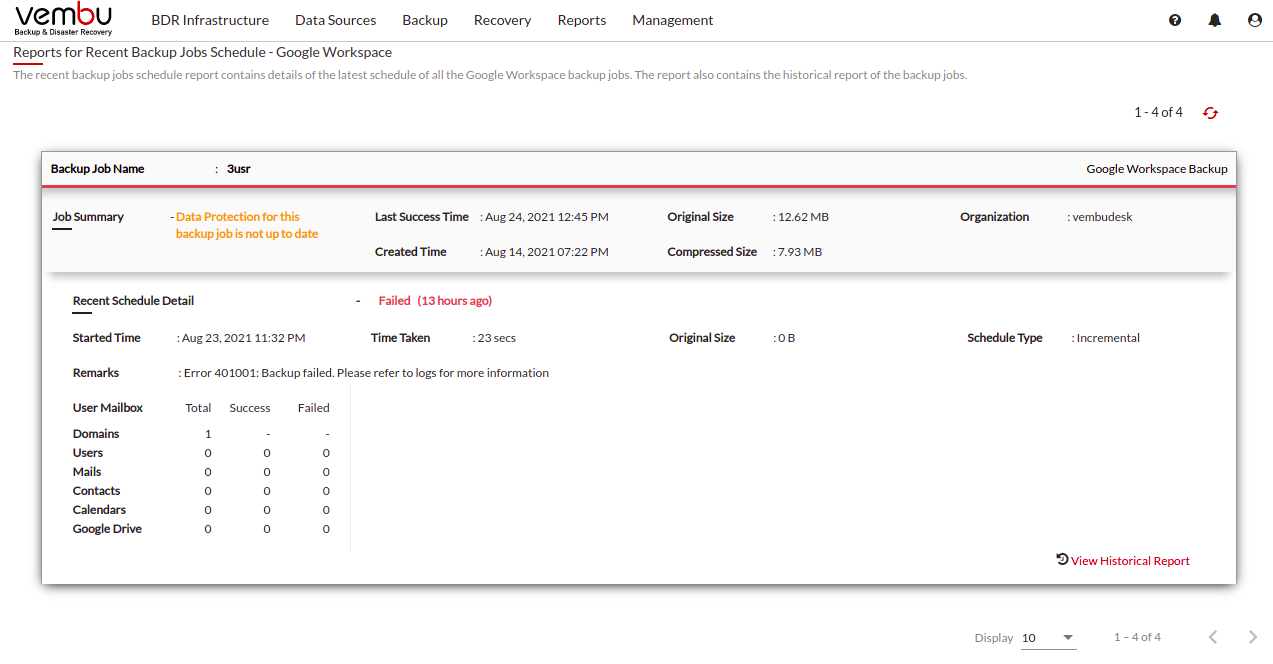Click the history icon beside View Historical Report
Screen dimensions: 1273x664
click(1062, 560)
